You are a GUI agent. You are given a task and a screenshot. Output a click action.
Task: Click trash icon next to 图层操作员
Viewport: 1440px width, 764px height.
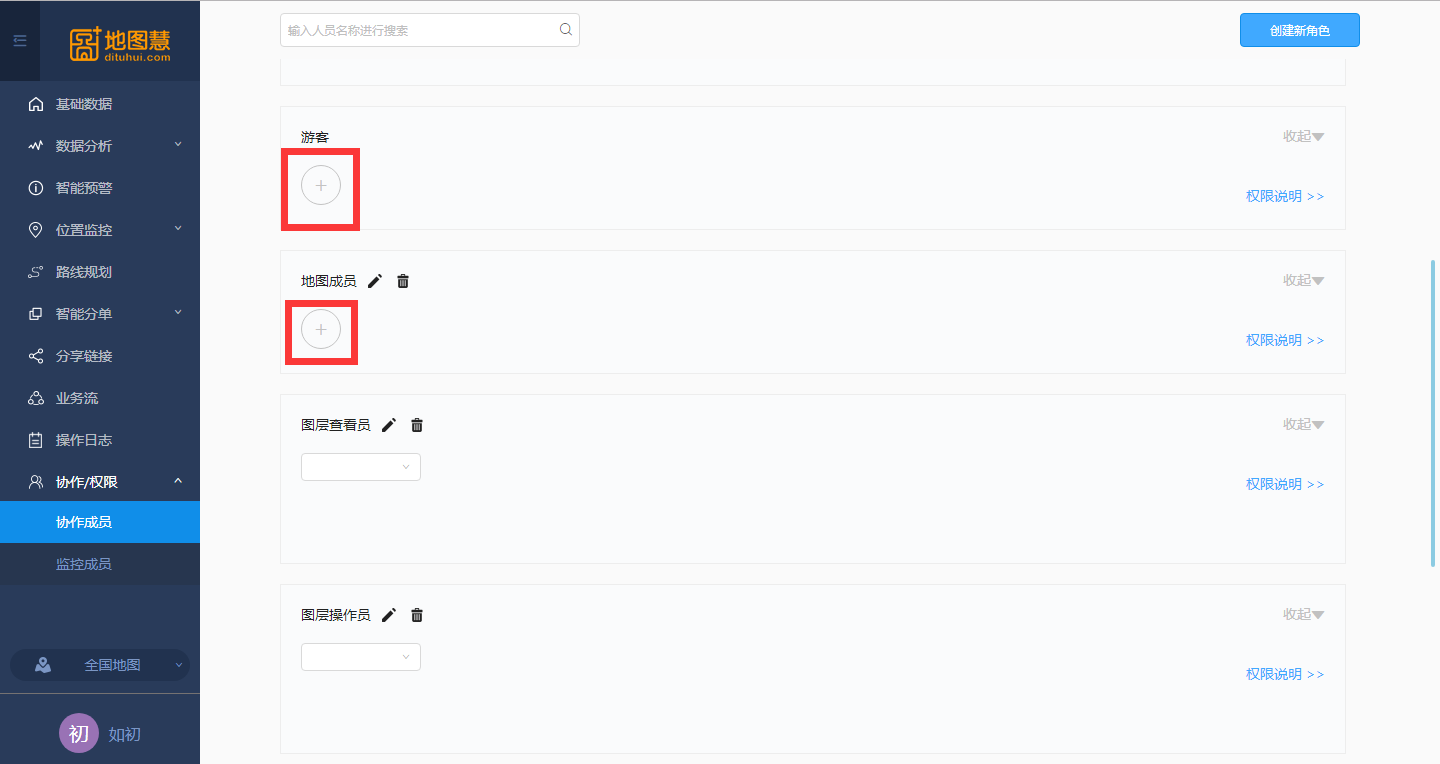(x=417, y=615)
